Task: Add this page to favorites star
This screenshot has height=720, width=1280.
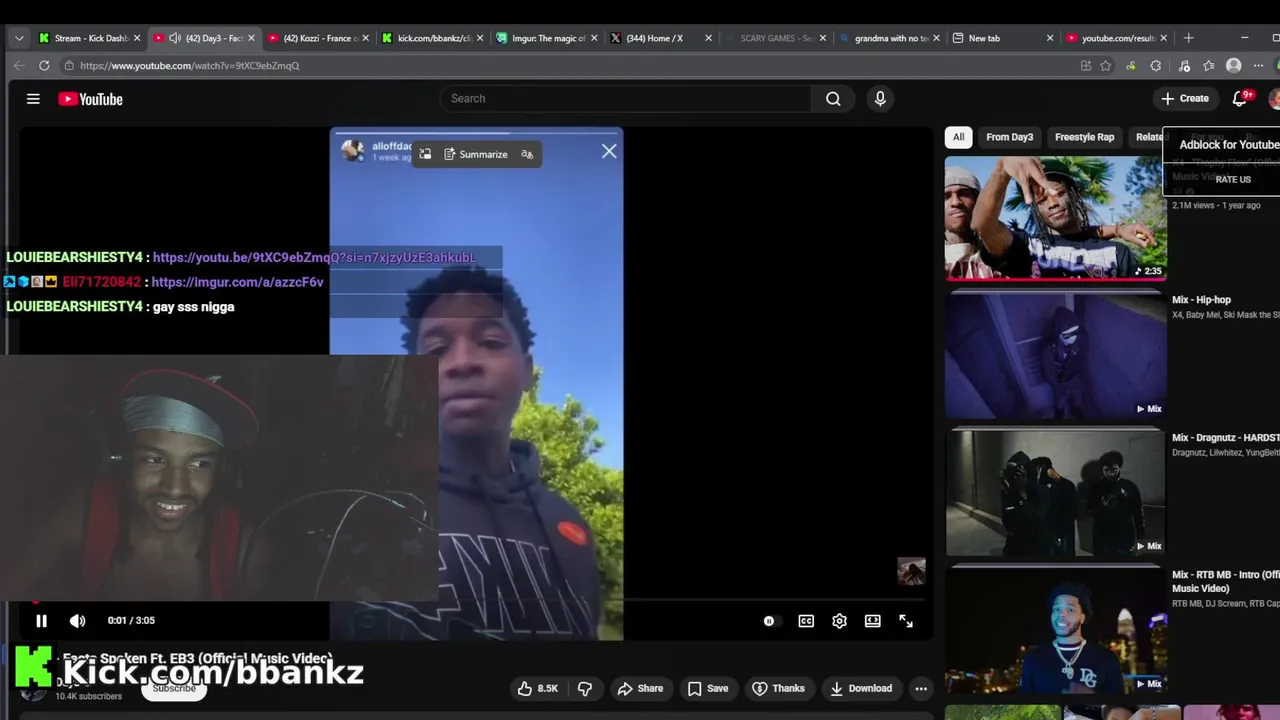Action: pos(1106,66)
